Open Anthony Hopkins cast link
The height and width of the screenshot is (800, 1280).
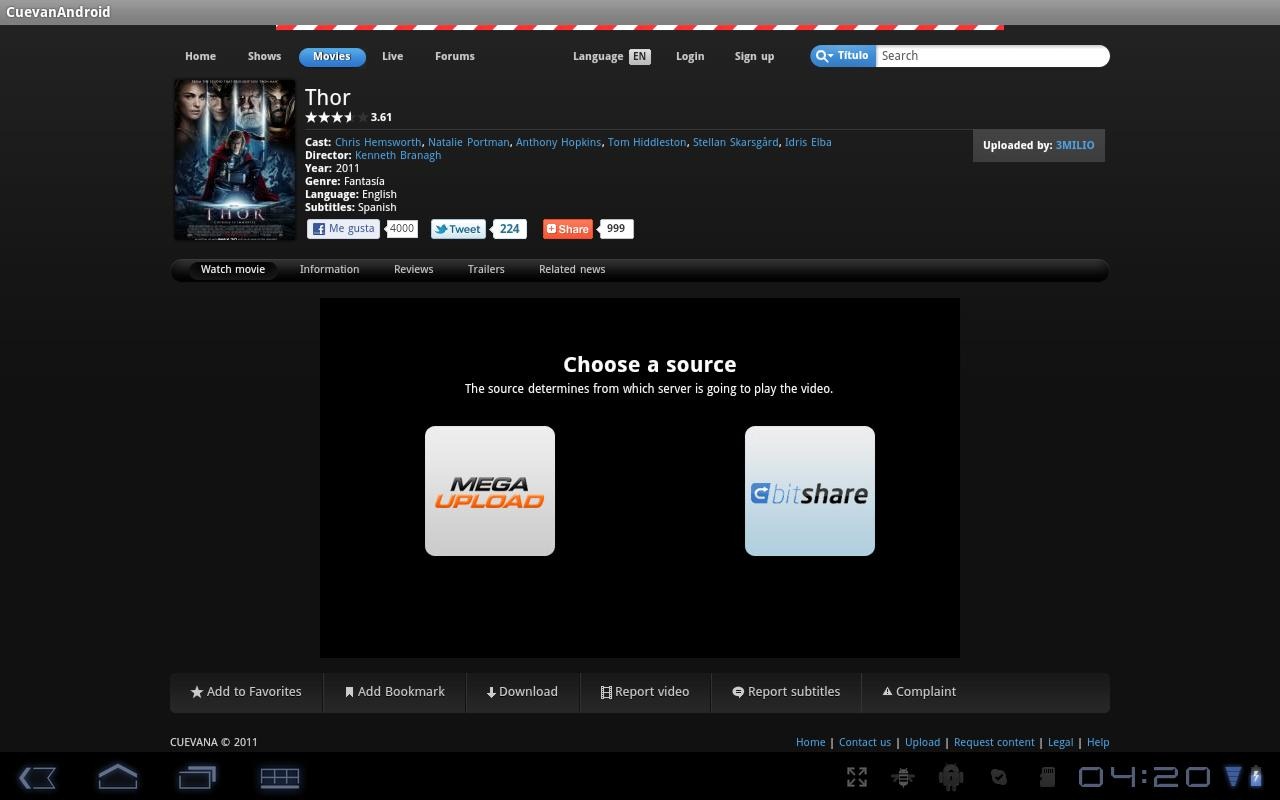point(559,142)
